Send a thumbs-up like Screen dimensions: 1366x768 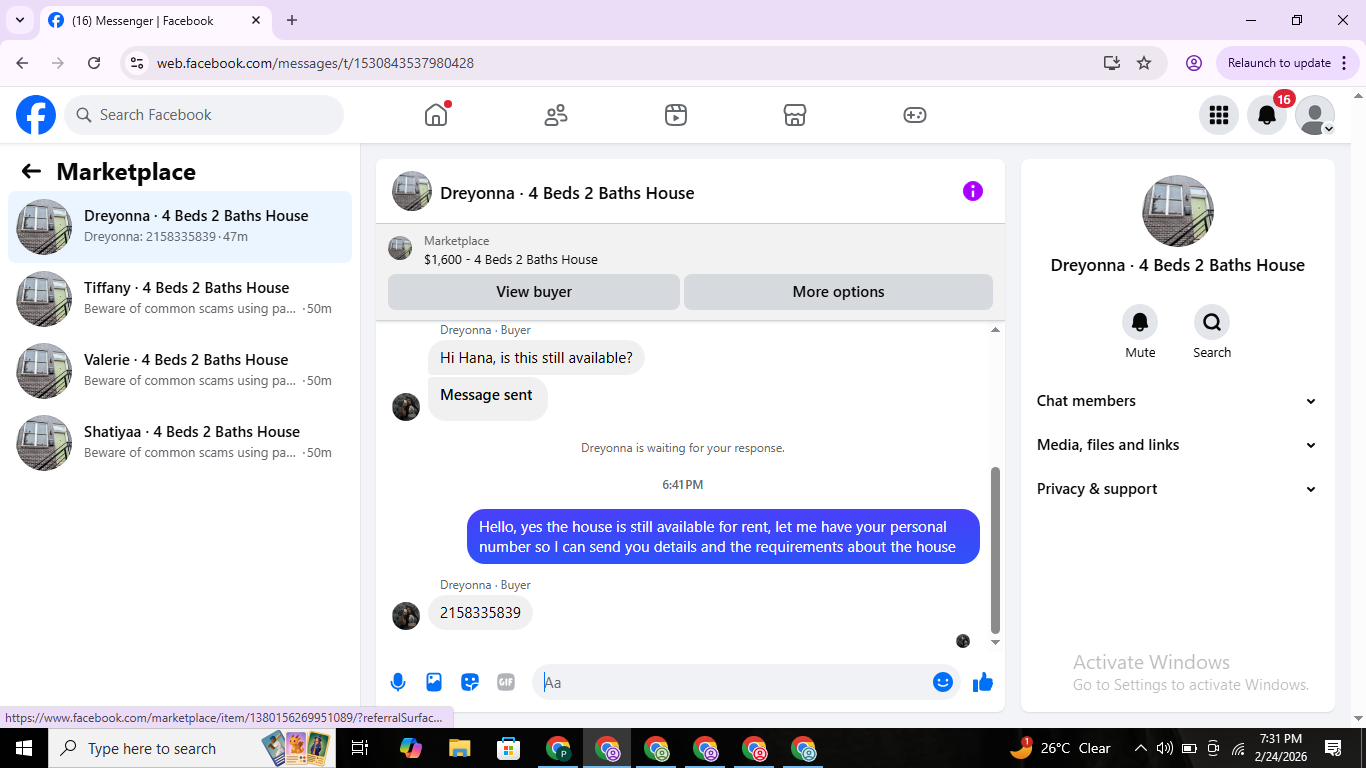983,682
